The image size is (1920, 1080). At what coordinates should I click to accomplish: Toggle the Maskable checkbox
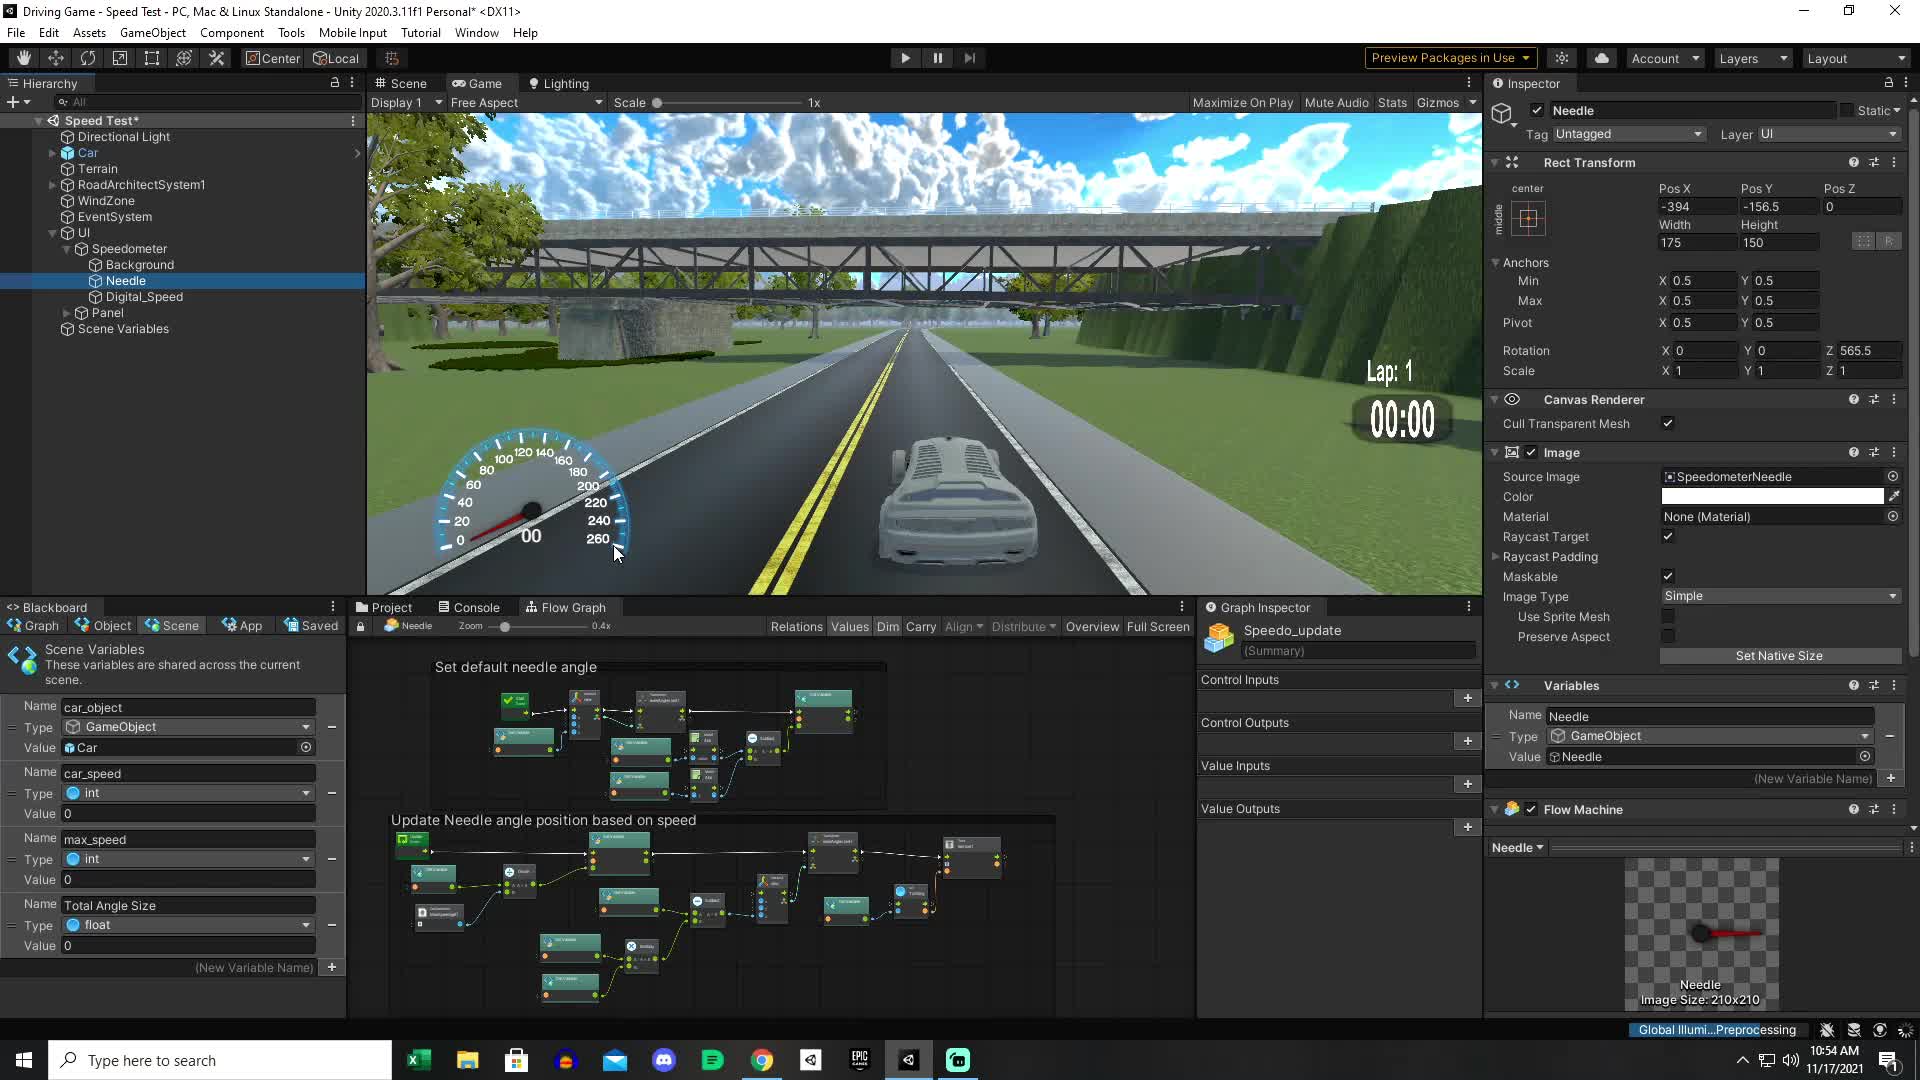[x=1668, y=576]
